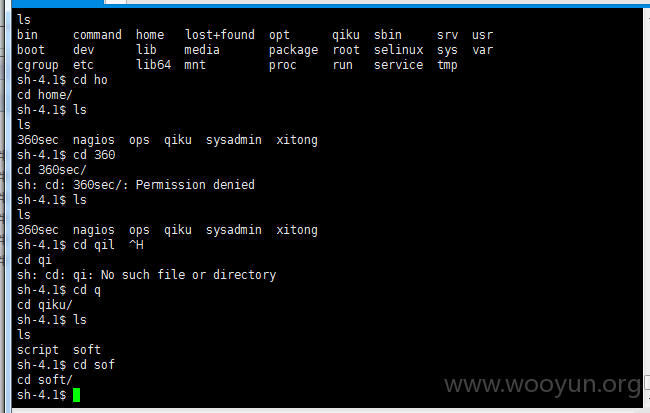The image size is (650, 413).
Task: Click the 'Permission denied' error line
Action: [x=136, y=185]
